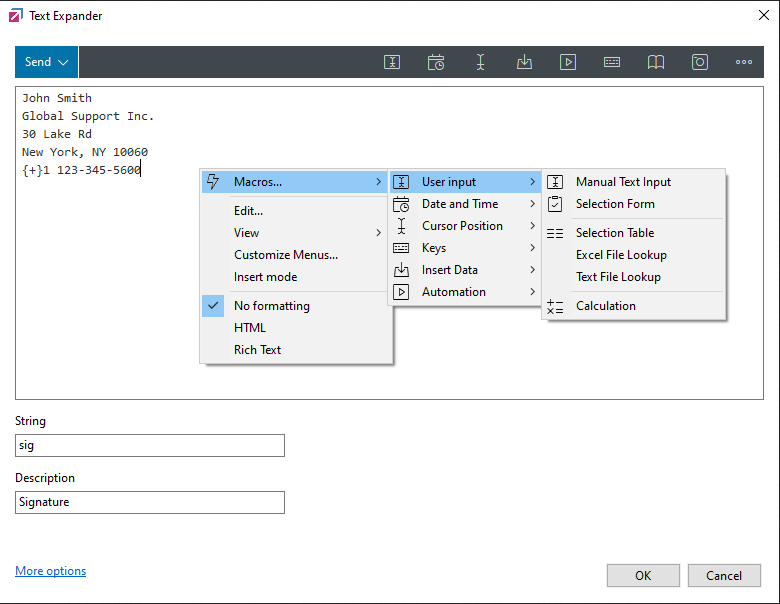Click the Date and Time toolbar icon
This screenshot has height=604, width=780.
pyautogui.click(x=436, y=62)
